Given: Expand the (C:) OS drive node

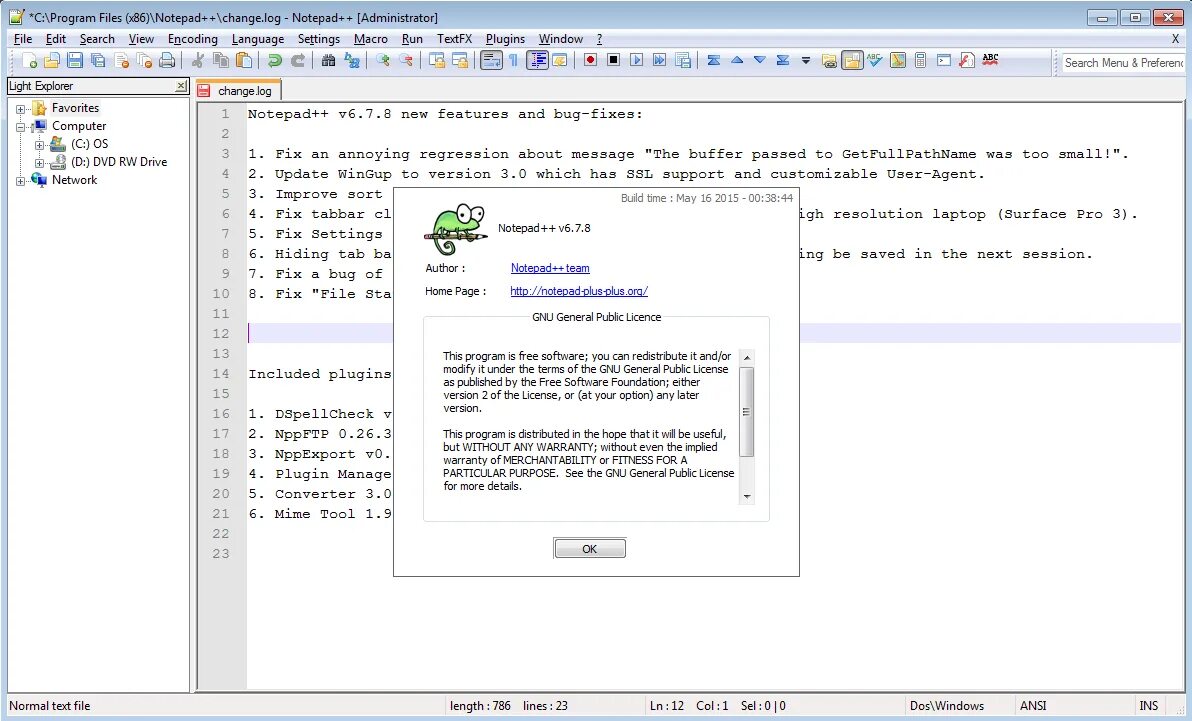Looking at the screenshot, I should coord(39,145).
